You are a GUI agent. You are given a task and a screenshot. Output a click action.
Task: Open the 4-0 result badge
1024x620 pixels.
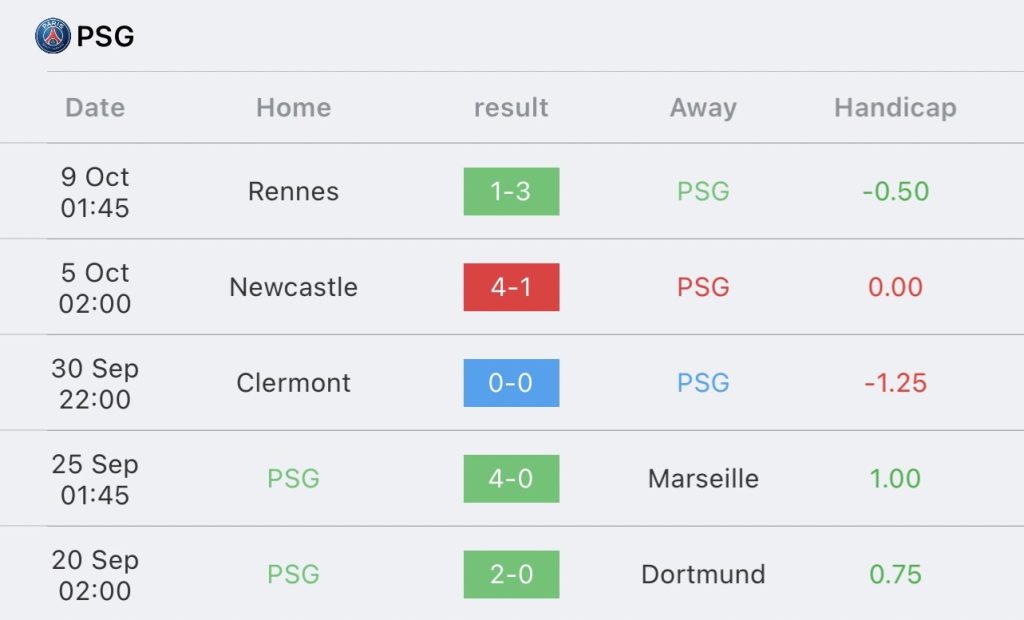(x=511, y=479)
